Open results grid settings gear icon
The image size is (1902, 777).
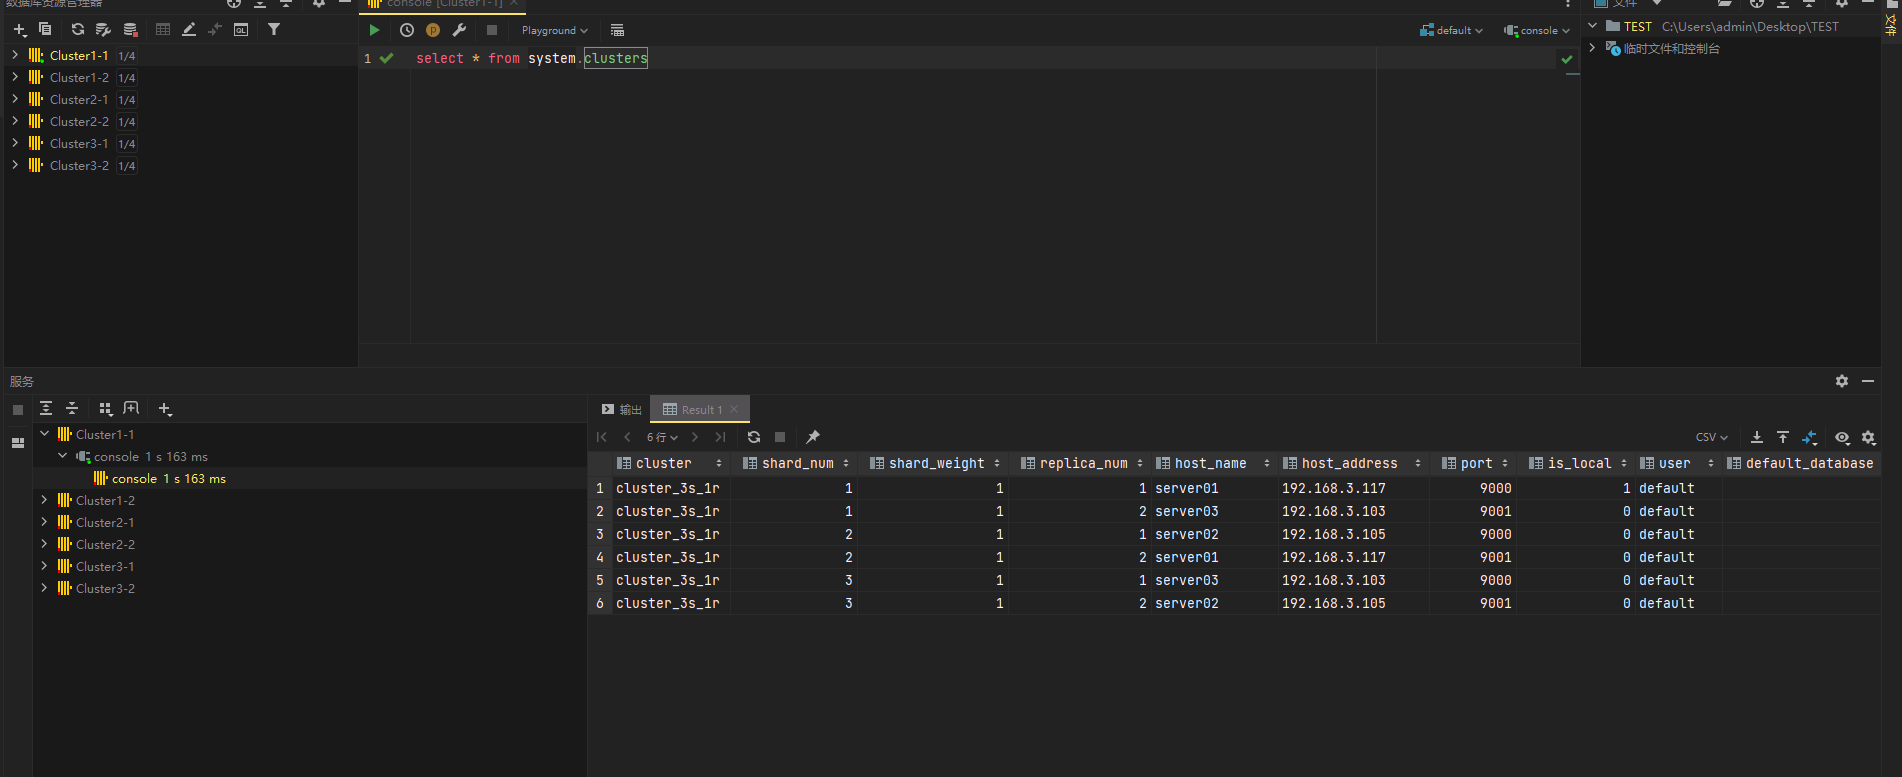(x=1868, y=437)
